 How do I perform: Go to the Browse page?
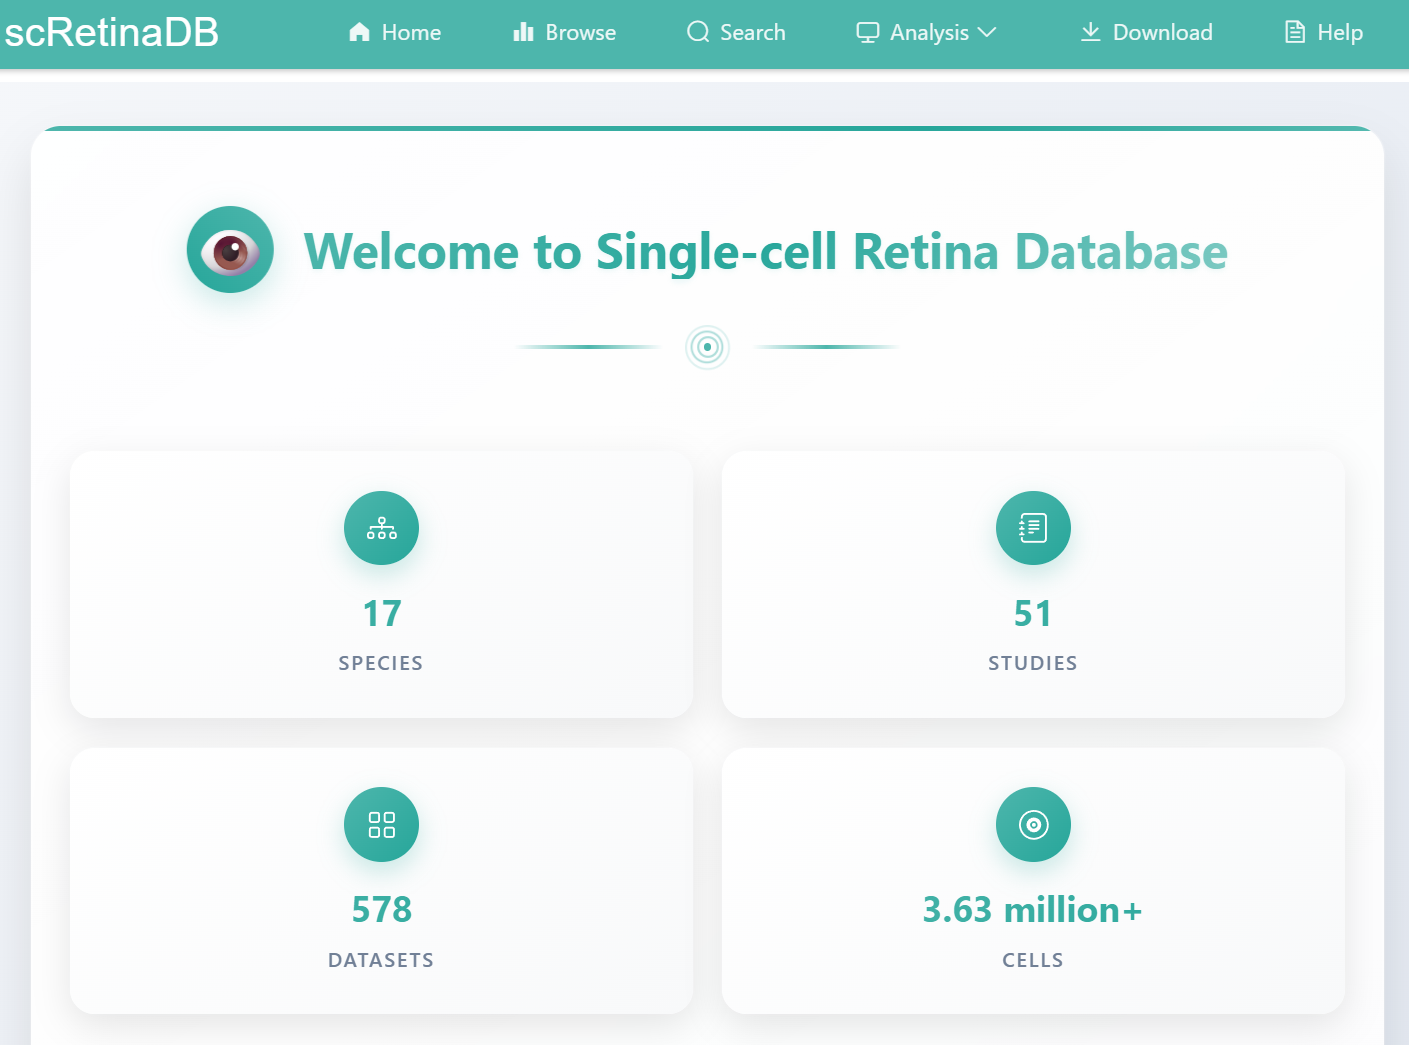click(x=580, y=33)
